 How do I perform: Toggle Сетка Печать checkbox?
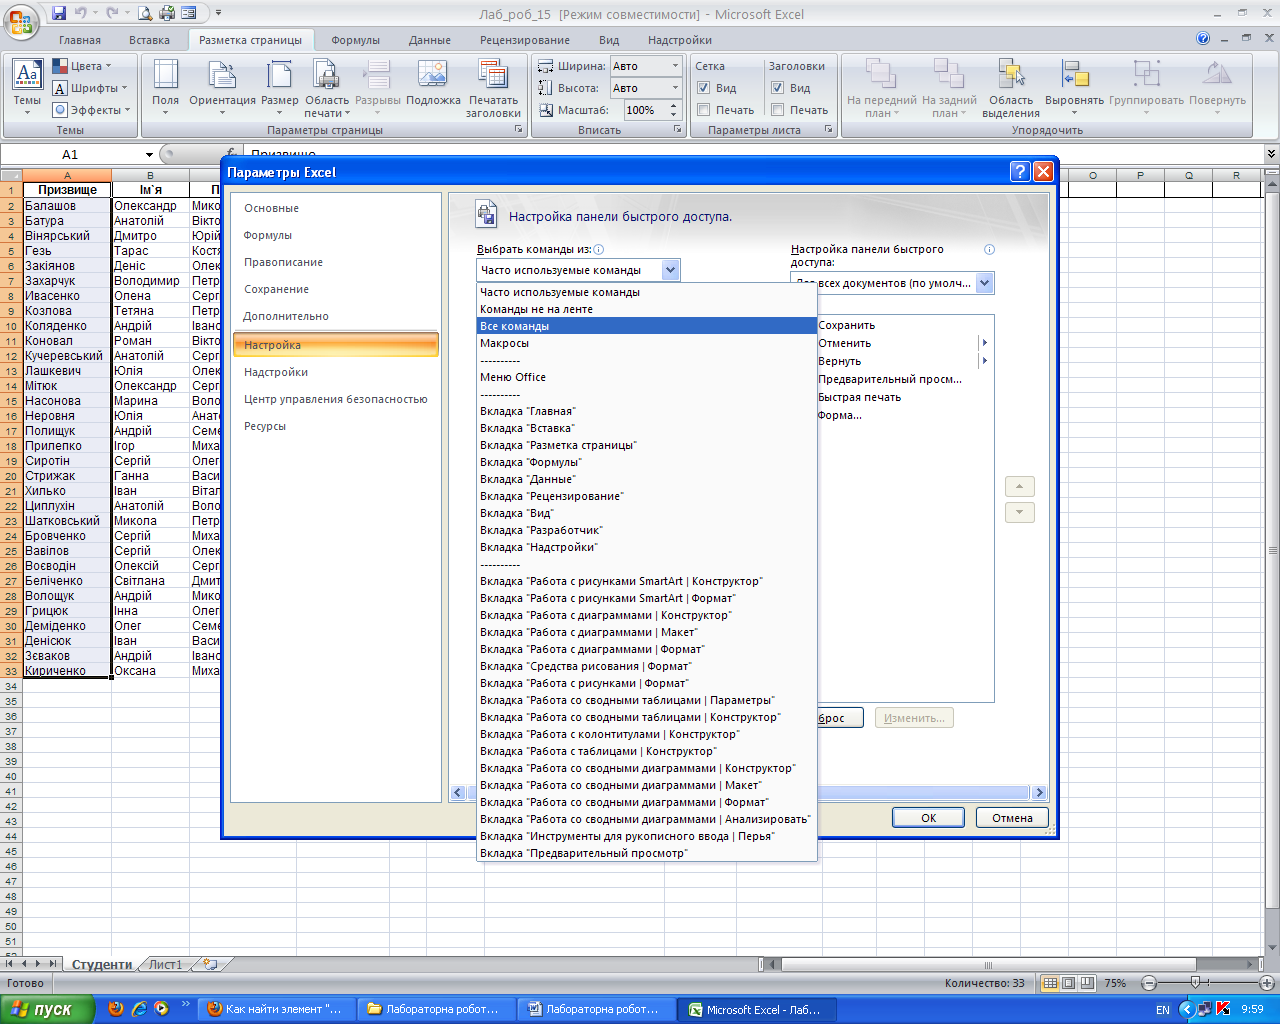pyautogui.click(x=704, y=110)
